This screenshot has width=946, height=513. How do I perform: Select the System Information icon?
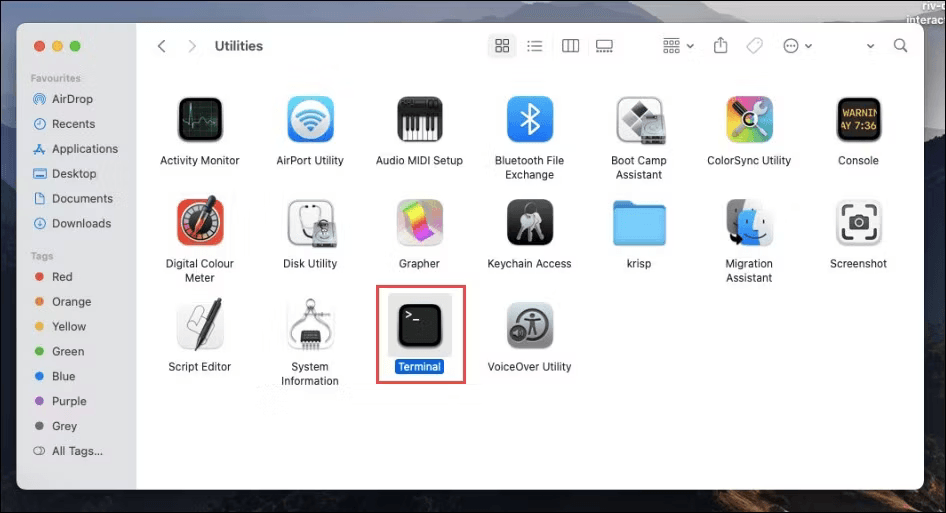click(310, 325)
